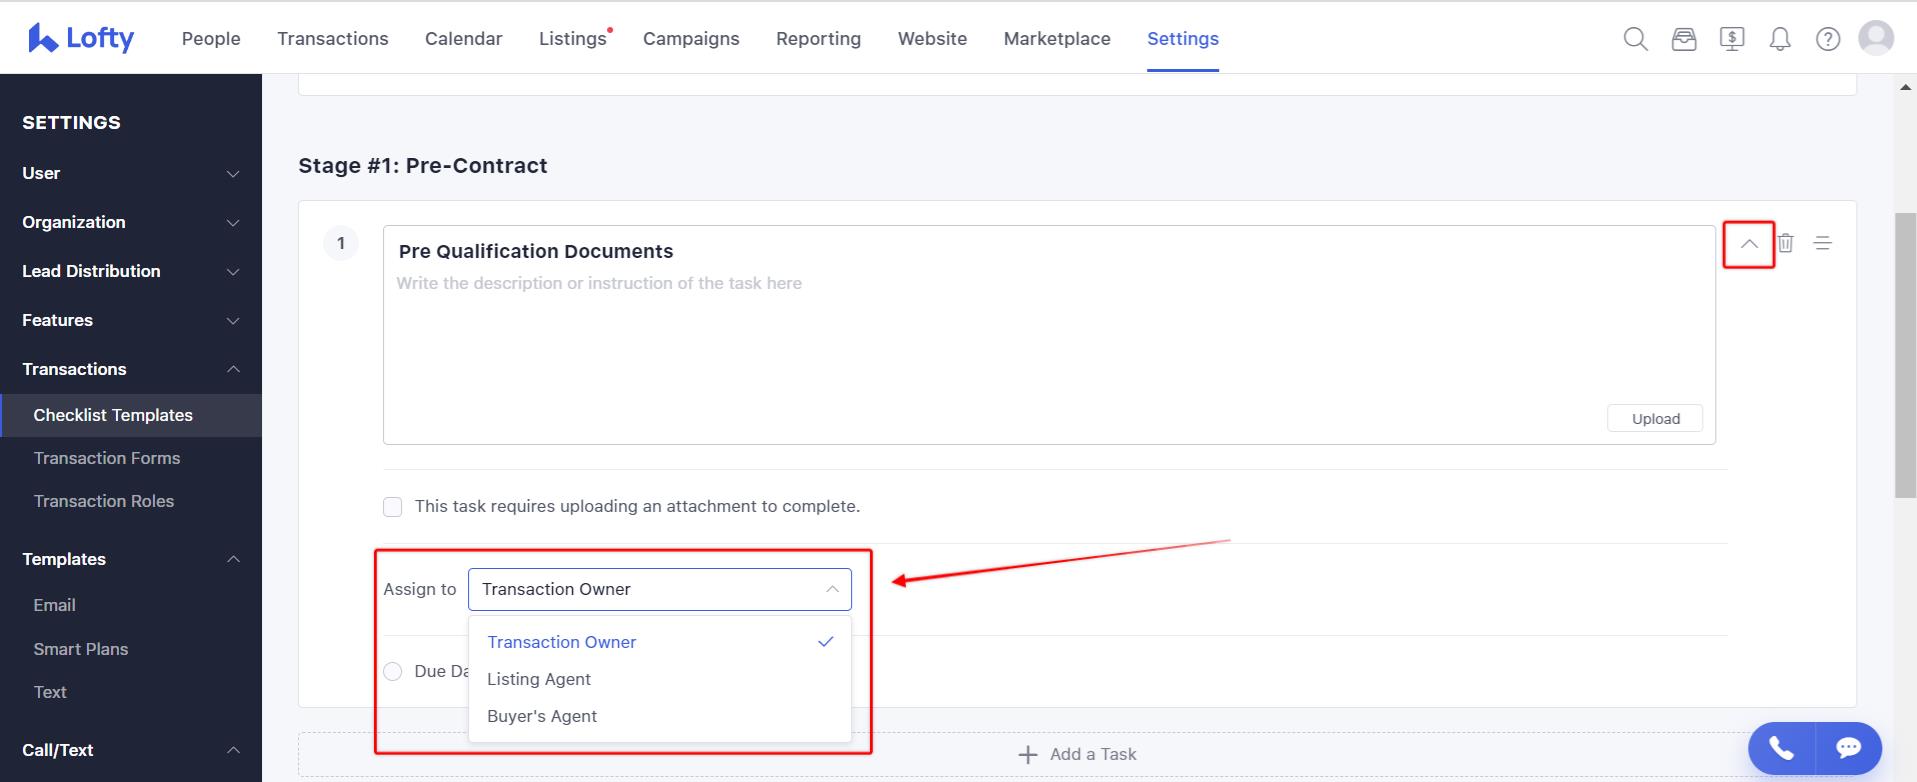Go to the Transactions top tab

333,39
